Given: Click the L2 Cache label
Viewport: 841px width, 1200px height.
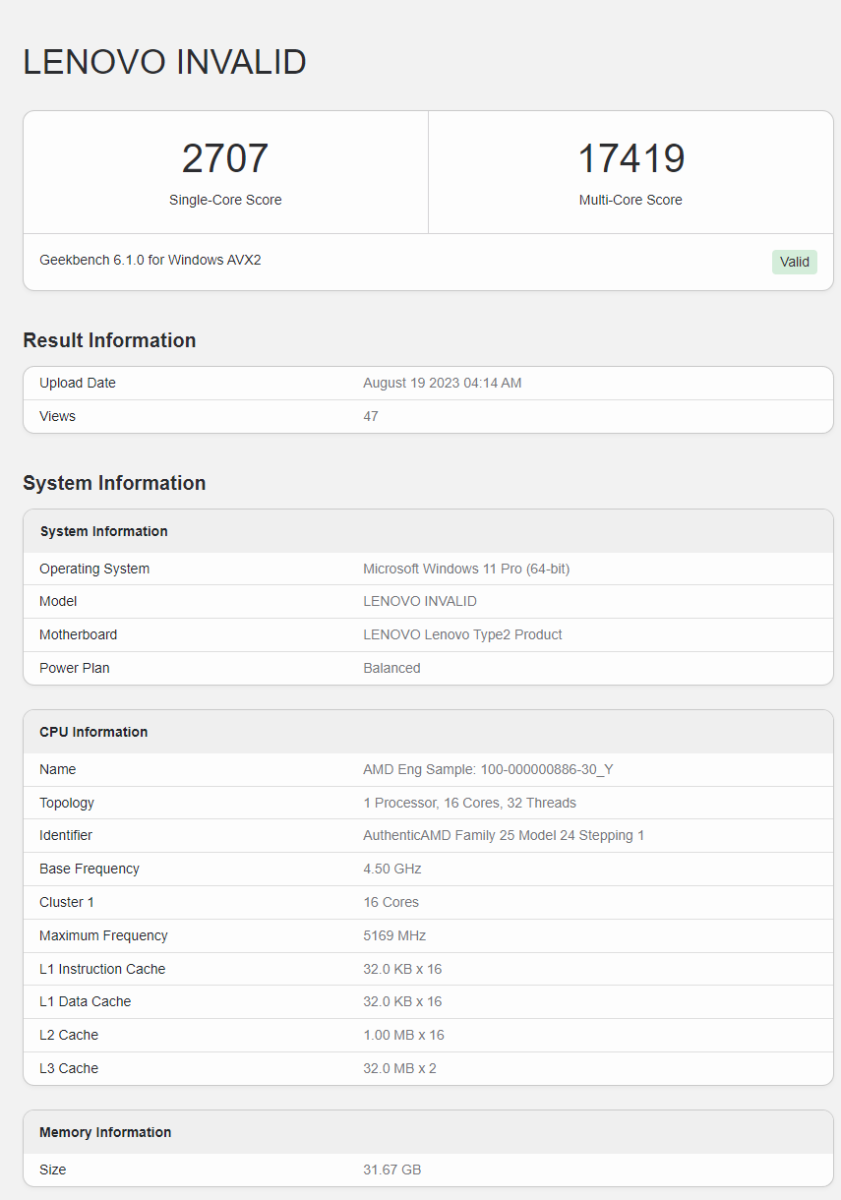Looking at the screenshot, I should click(68, 1035).
